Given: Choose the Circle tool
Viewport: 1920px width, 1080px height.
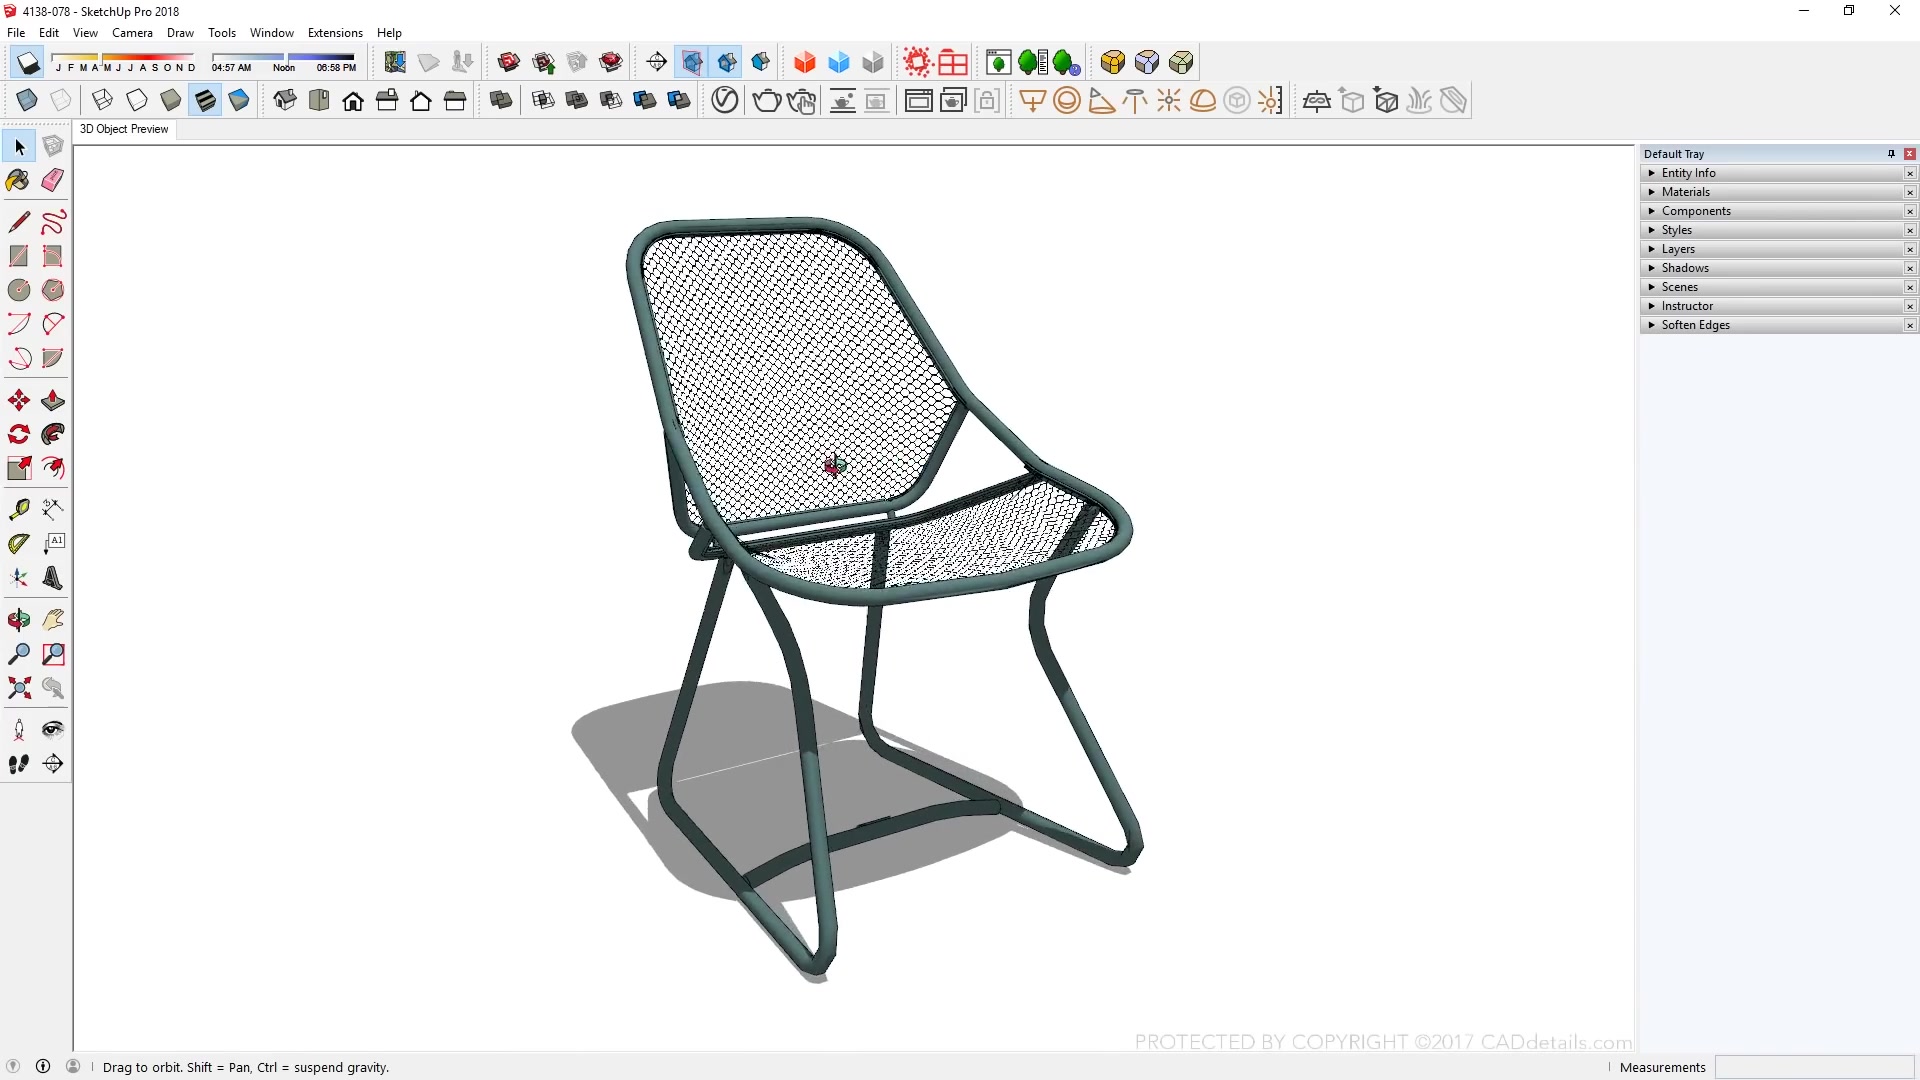Looking at the screenshot, I should pos(19,290).
